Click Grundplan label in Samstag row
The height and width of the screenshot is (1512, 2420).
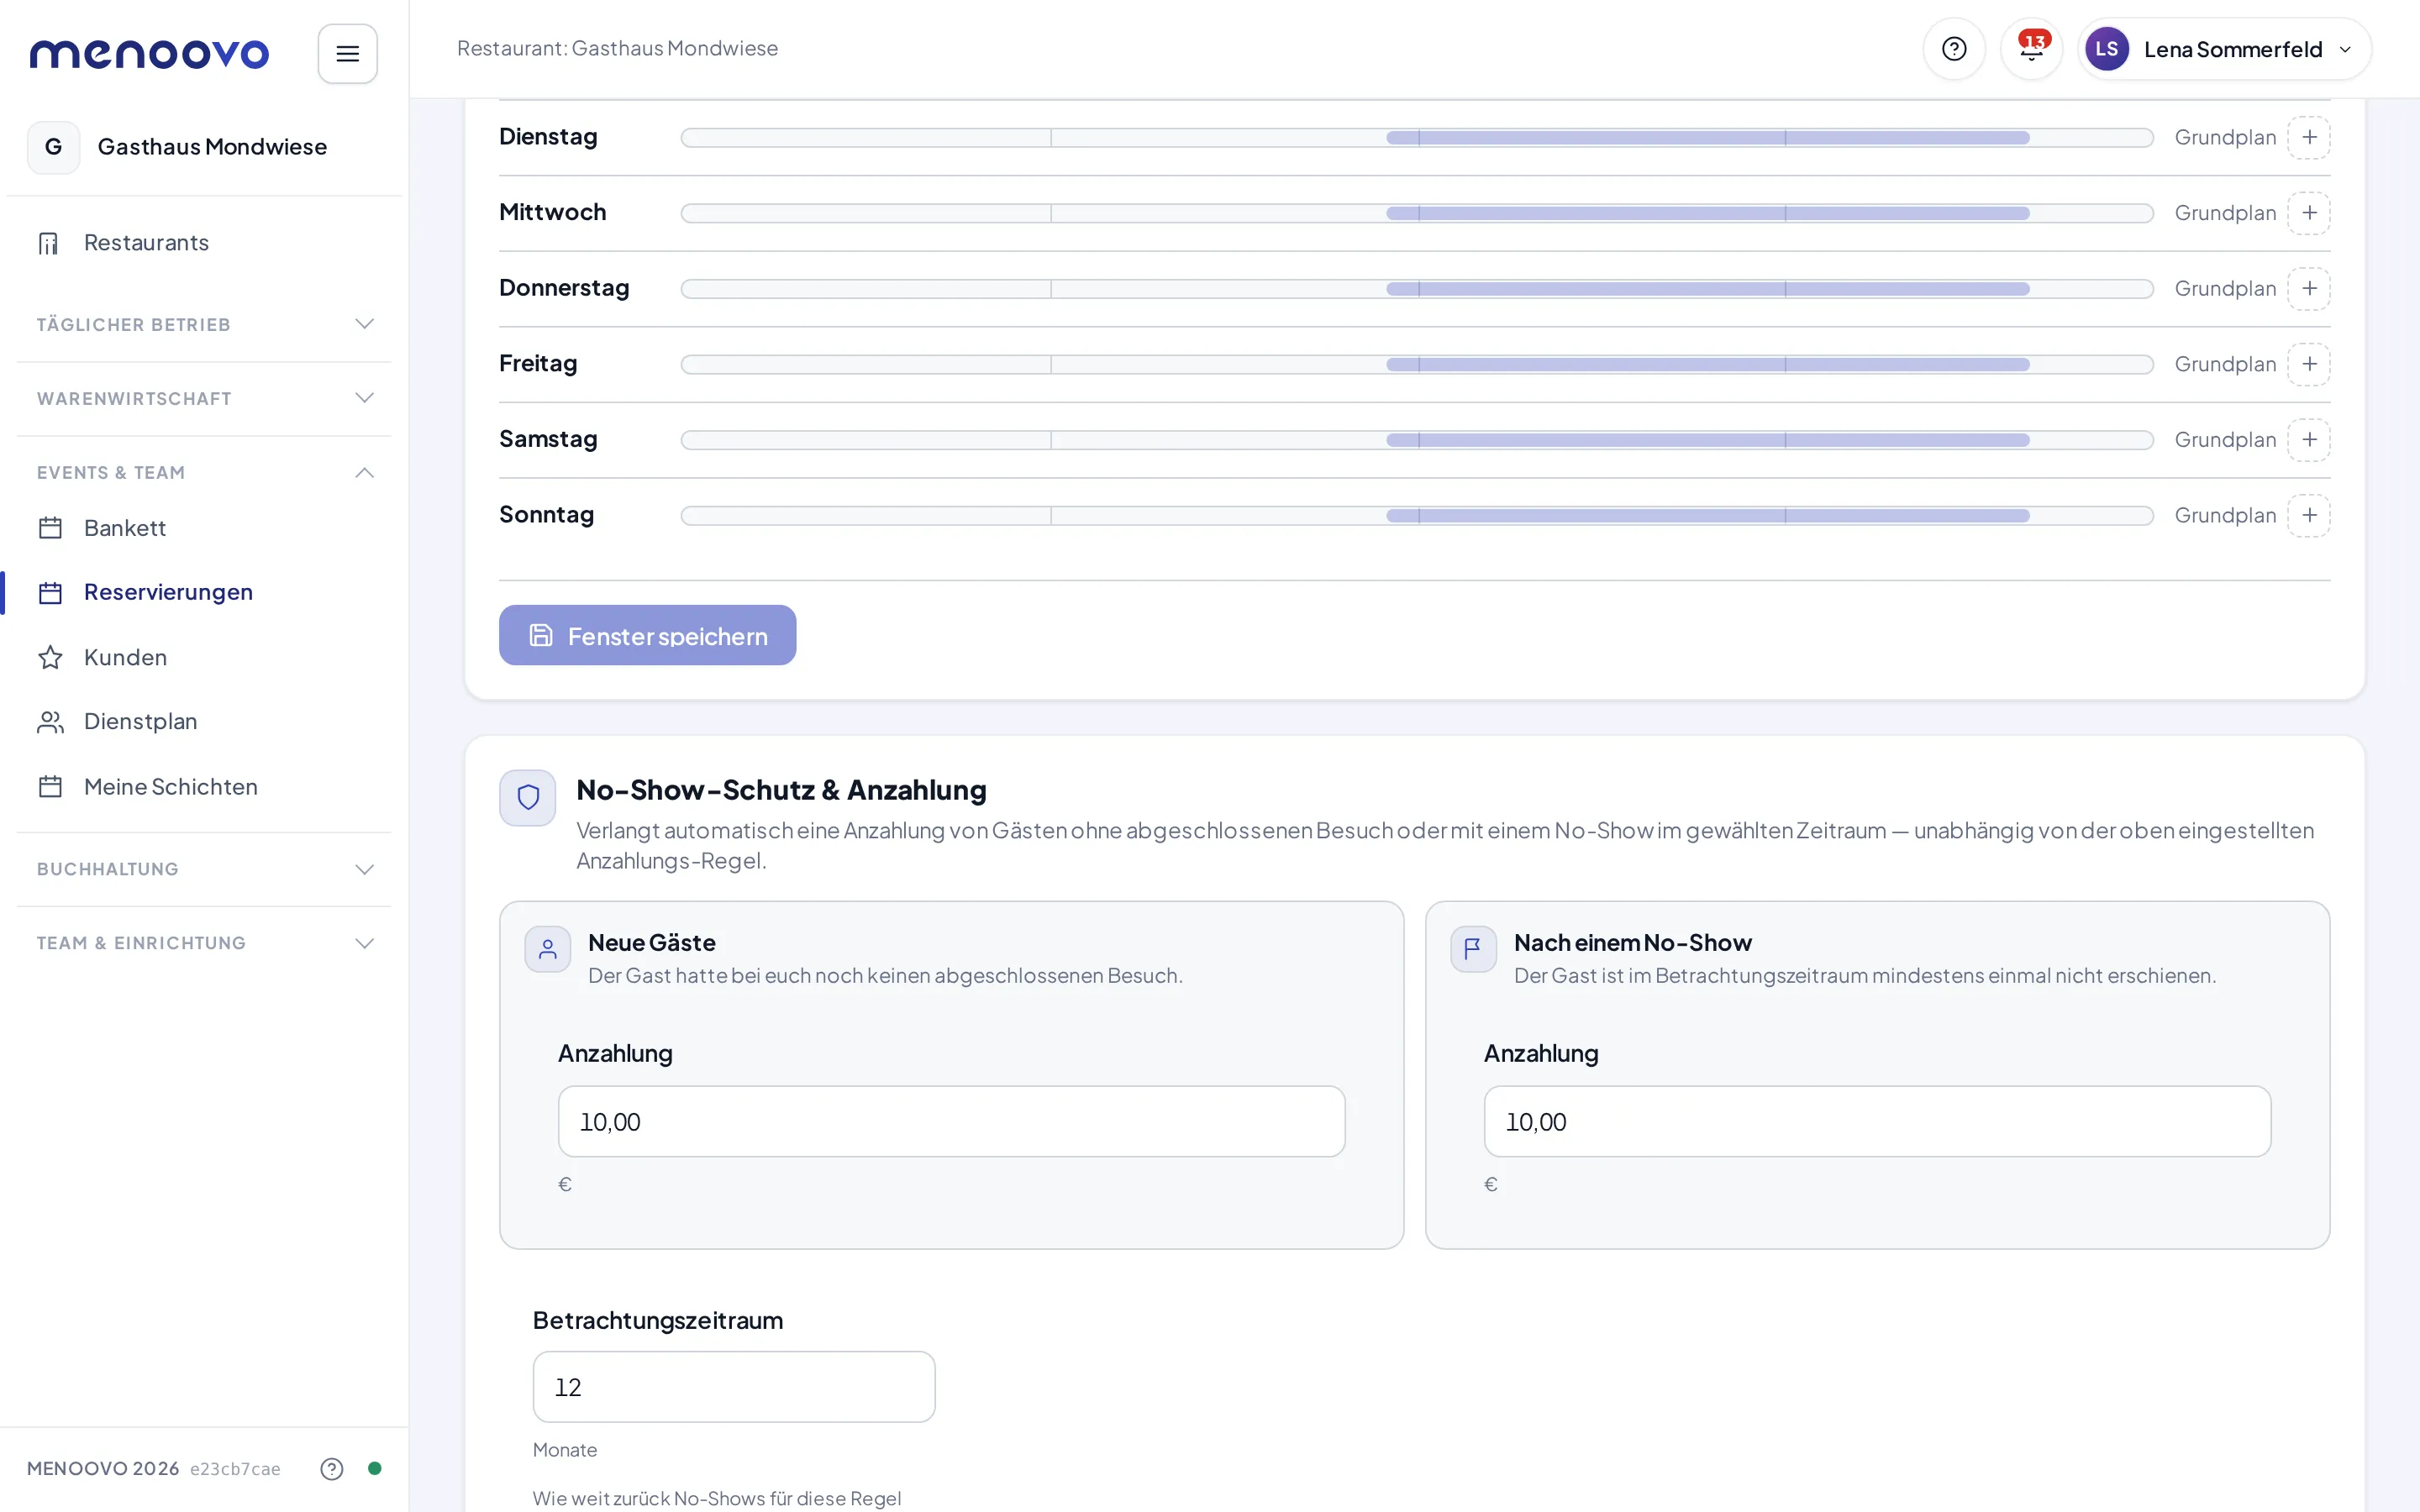click(x=2225, y=440)
